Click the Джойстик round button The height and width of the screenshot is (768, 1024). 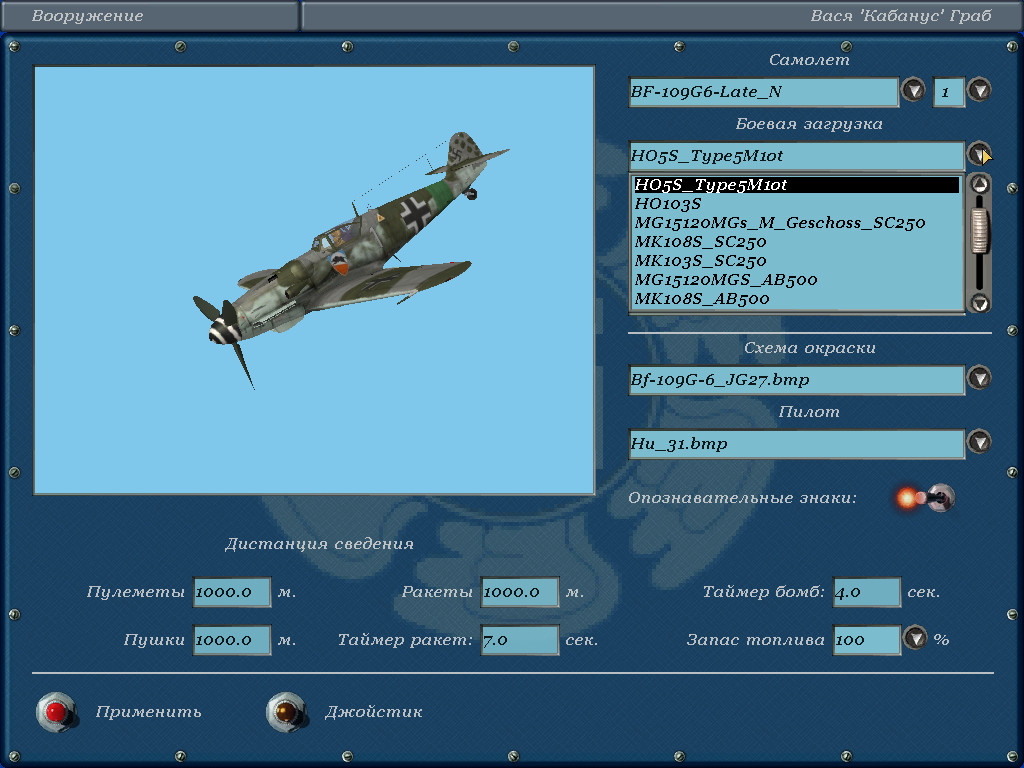(286, 711)
